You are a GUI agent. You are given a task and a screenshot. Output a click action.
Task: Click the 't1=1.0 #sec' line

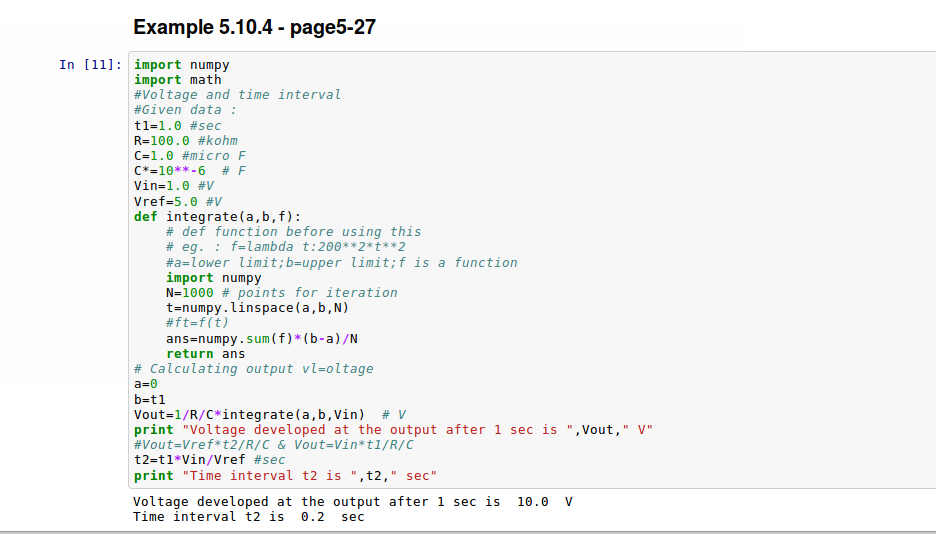click(177, 126)
